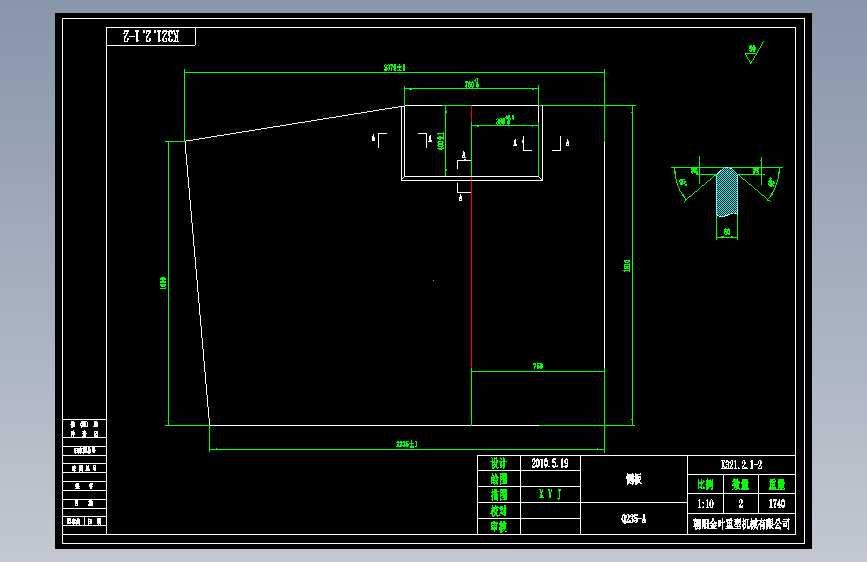Click the design date 2019.5.19
Image resolution: width=867 pixels, height=562 pixels.
550,463
